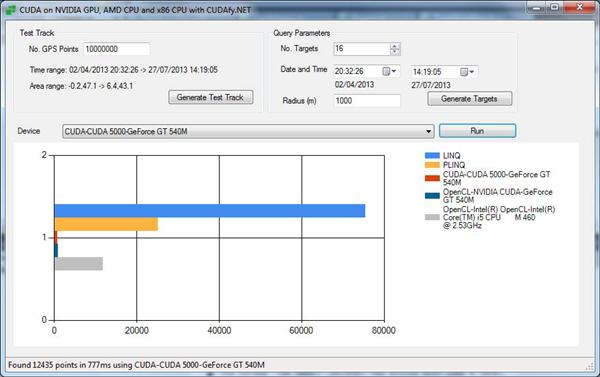Click the OpenCL-NVIDIA teal legend swatch
The image size is (600, 377).
coord(432,196)
